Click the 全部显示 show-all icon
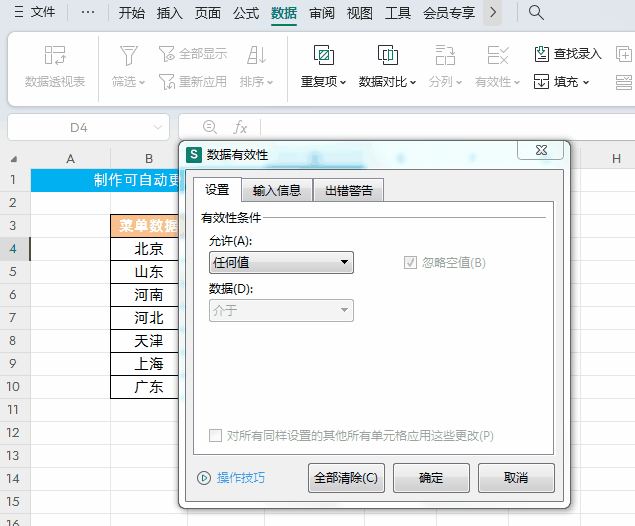This screenshot has width=635, height=526. pos(166,54)
